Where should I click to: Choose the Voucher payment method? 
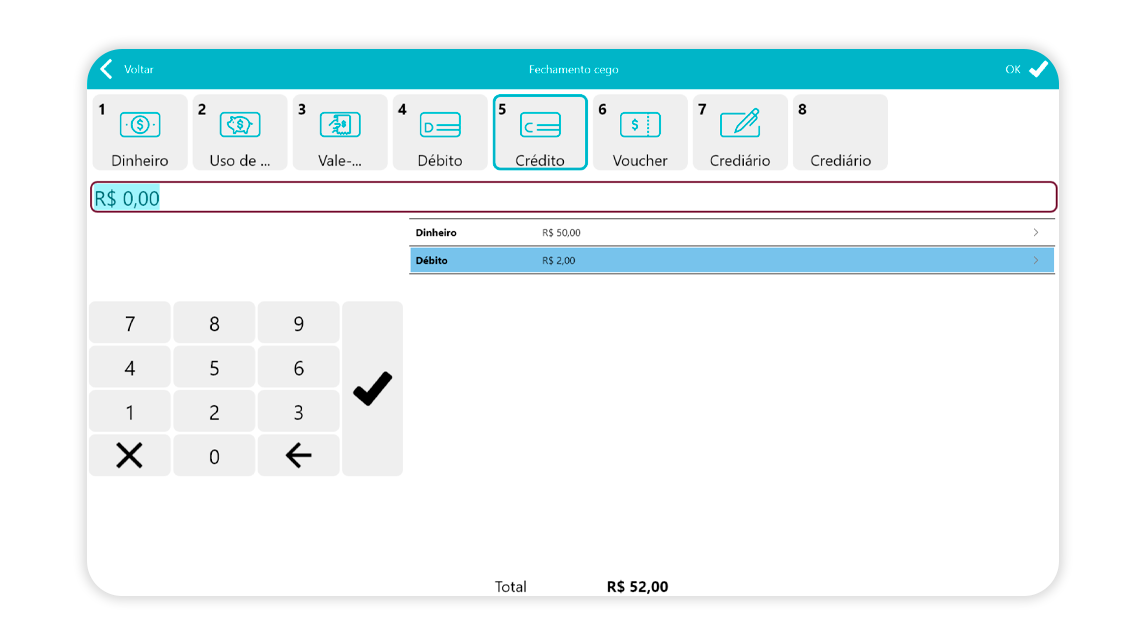click(640, 132)
